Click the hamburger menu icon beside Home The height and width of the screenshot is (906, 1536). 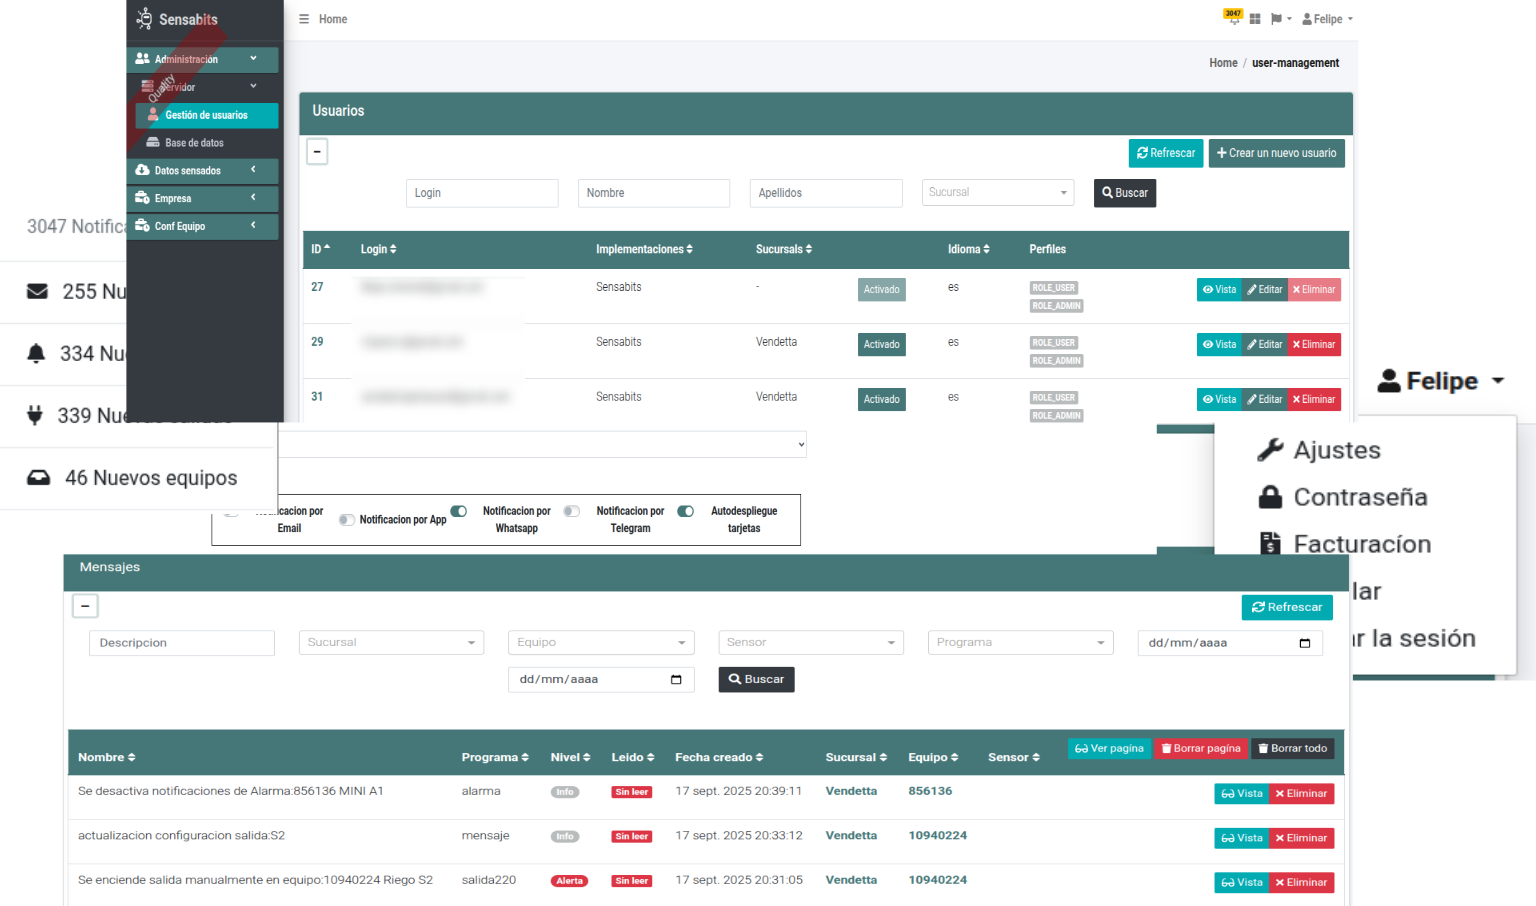coord(304,19)
